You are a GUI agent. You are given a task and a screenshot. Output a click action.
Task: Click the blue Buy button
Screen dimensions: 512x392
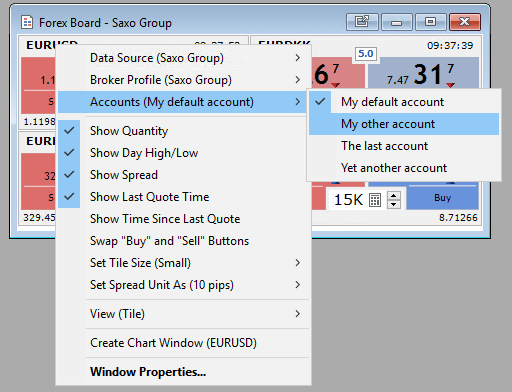pos(442,198)
